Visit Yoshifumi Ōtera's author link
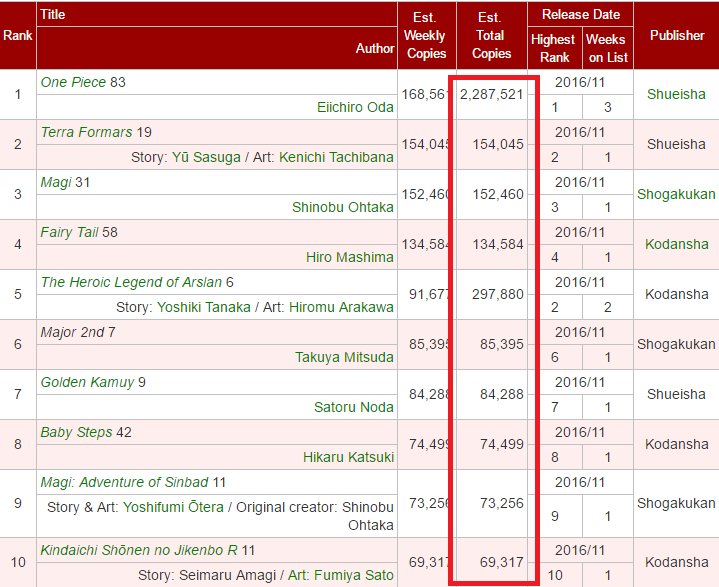The height and width of the screenshot is (587, 719). click(173, 507)
